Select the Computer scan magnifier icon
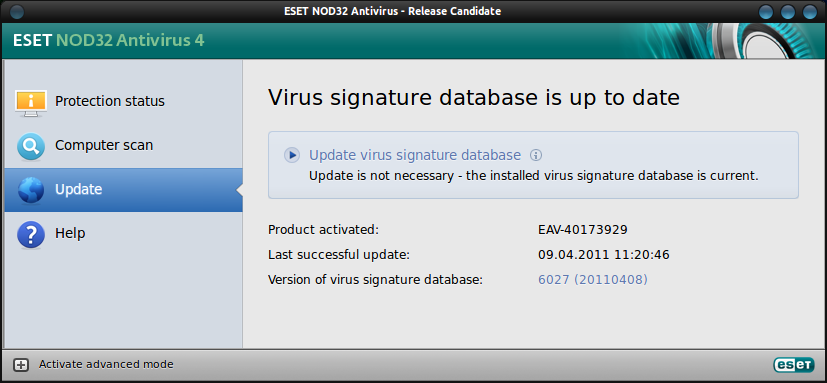 pyautogui.click(x=31, y=146)
